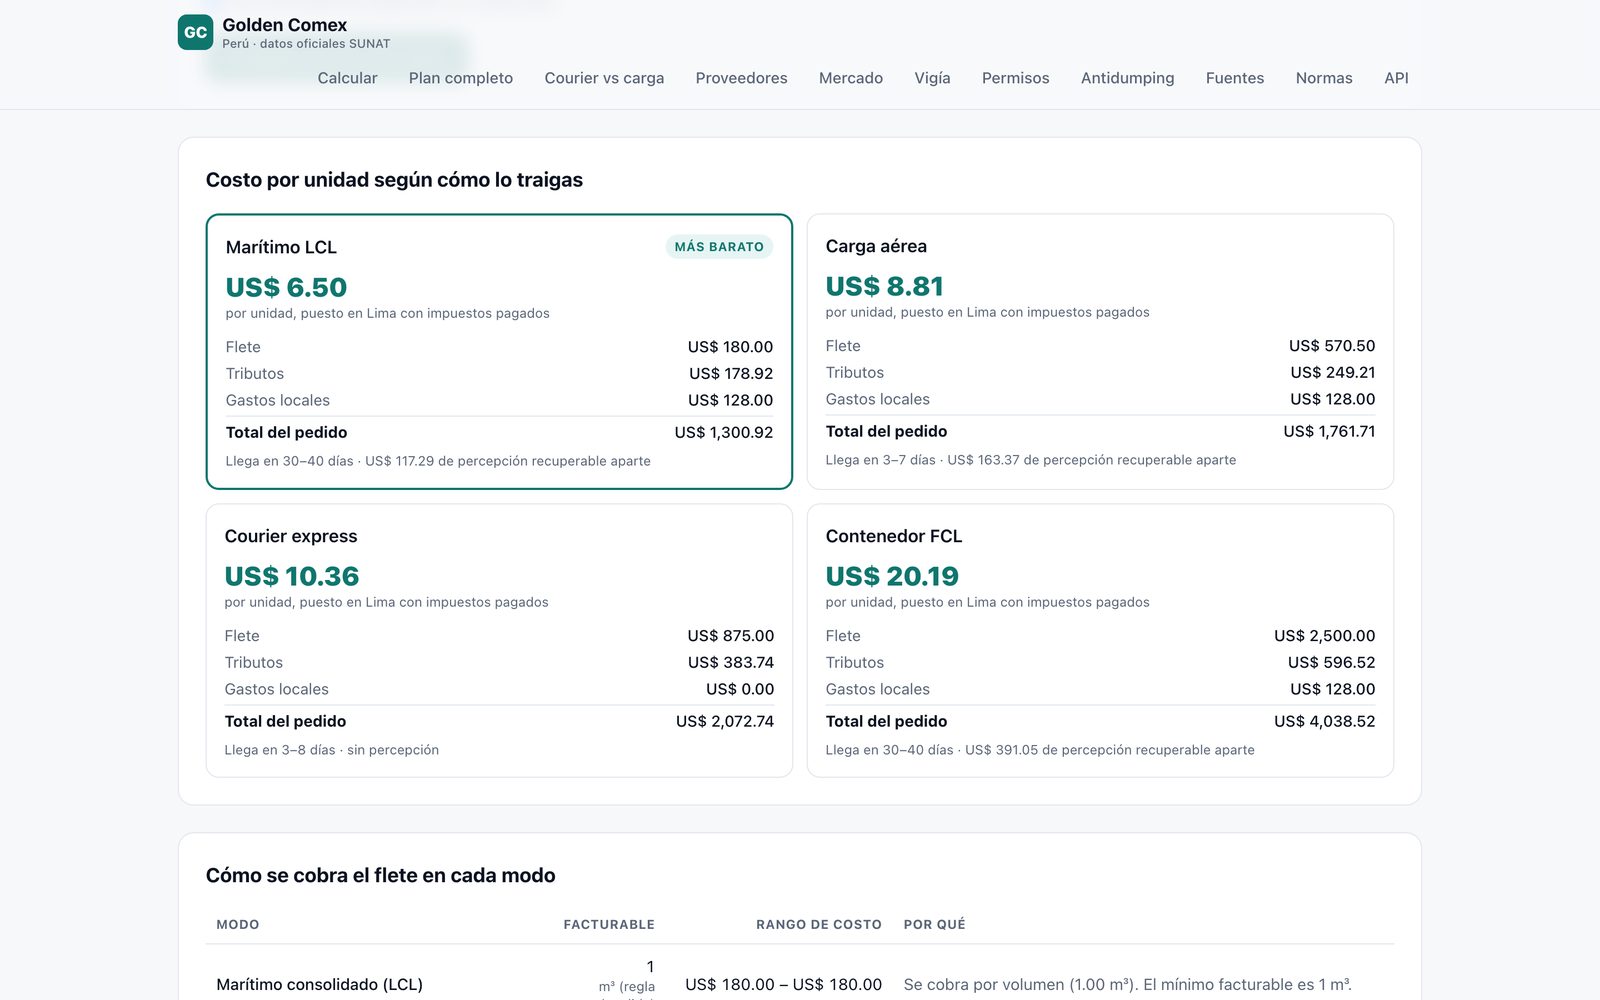Click the 'Costo por unidad' heading

394,180
